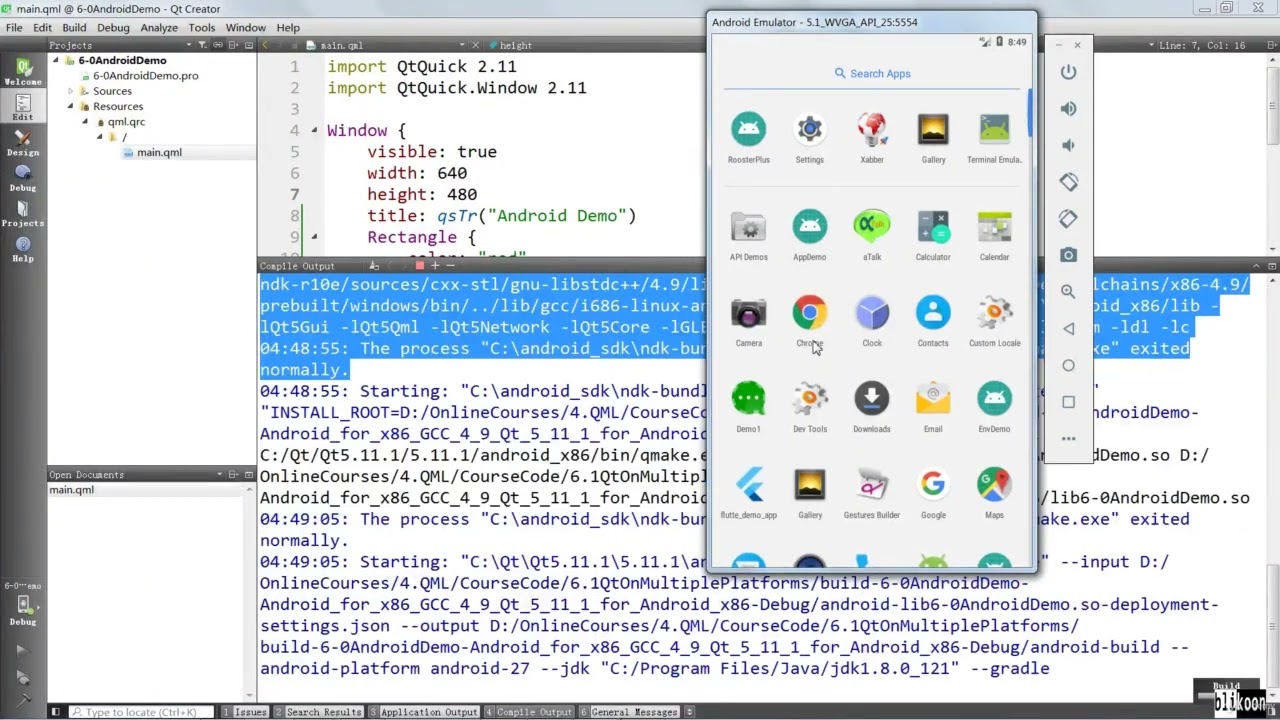Rotate emulator left icon
This screenshot has width=1280, height=720.
[1068, 182]
